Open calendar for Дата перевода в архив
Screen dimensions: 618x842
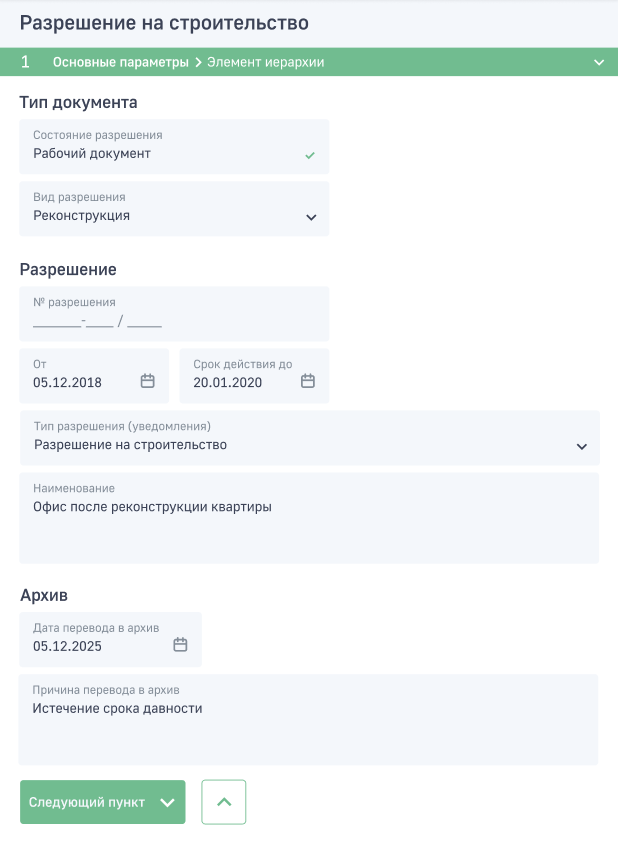pos(180,644)
